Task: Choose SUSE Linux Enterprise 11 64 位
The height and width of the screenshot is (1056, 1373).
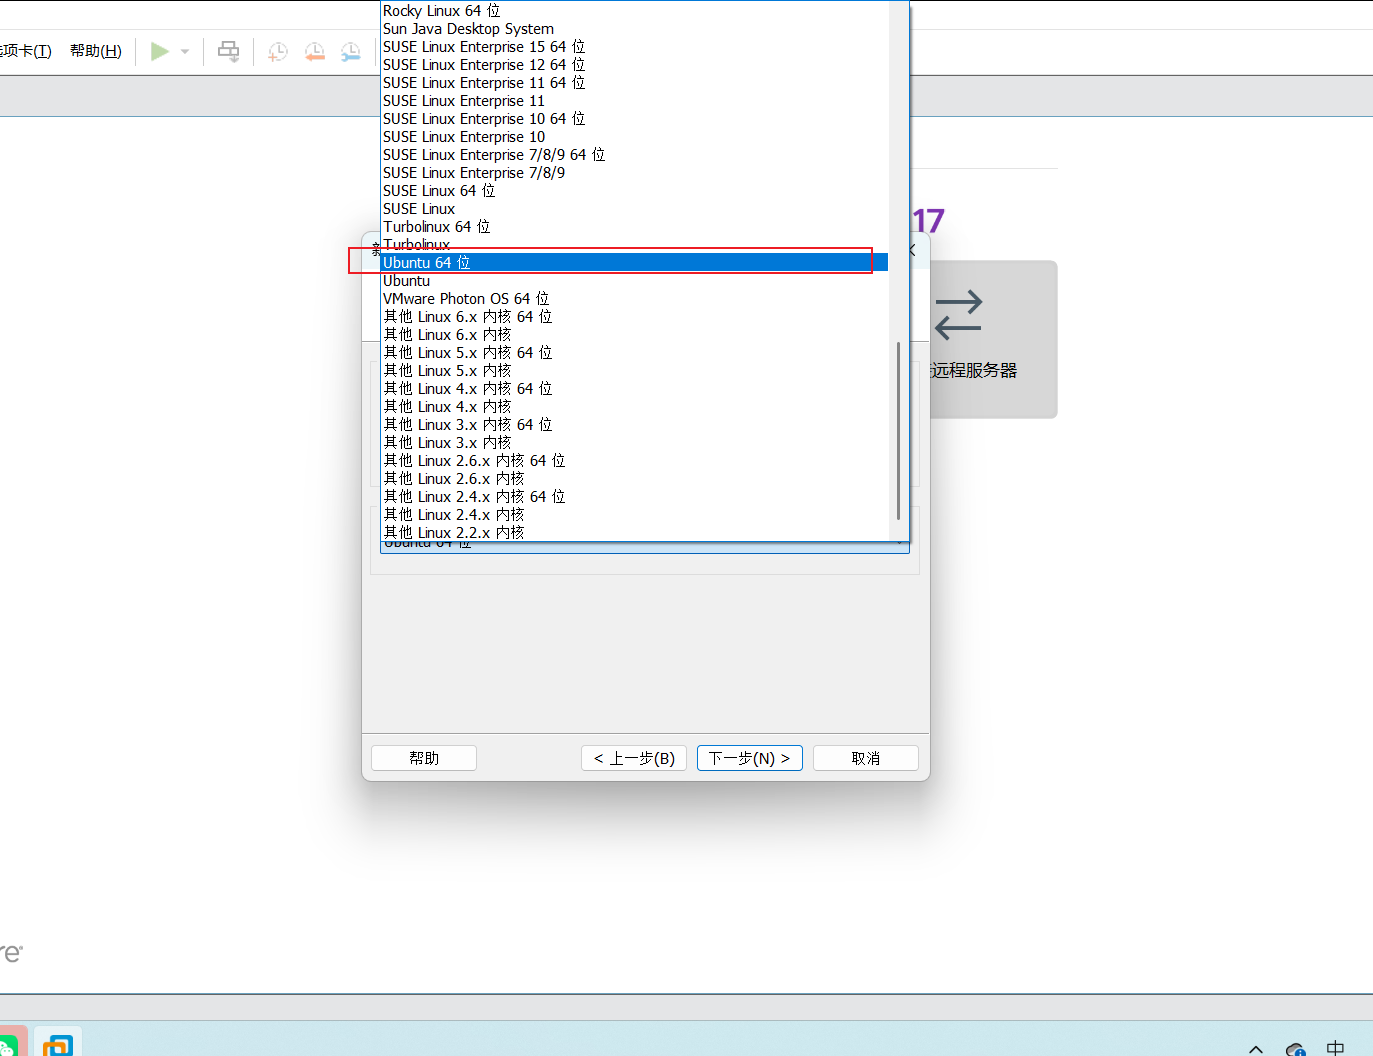Action: [634, 83]
